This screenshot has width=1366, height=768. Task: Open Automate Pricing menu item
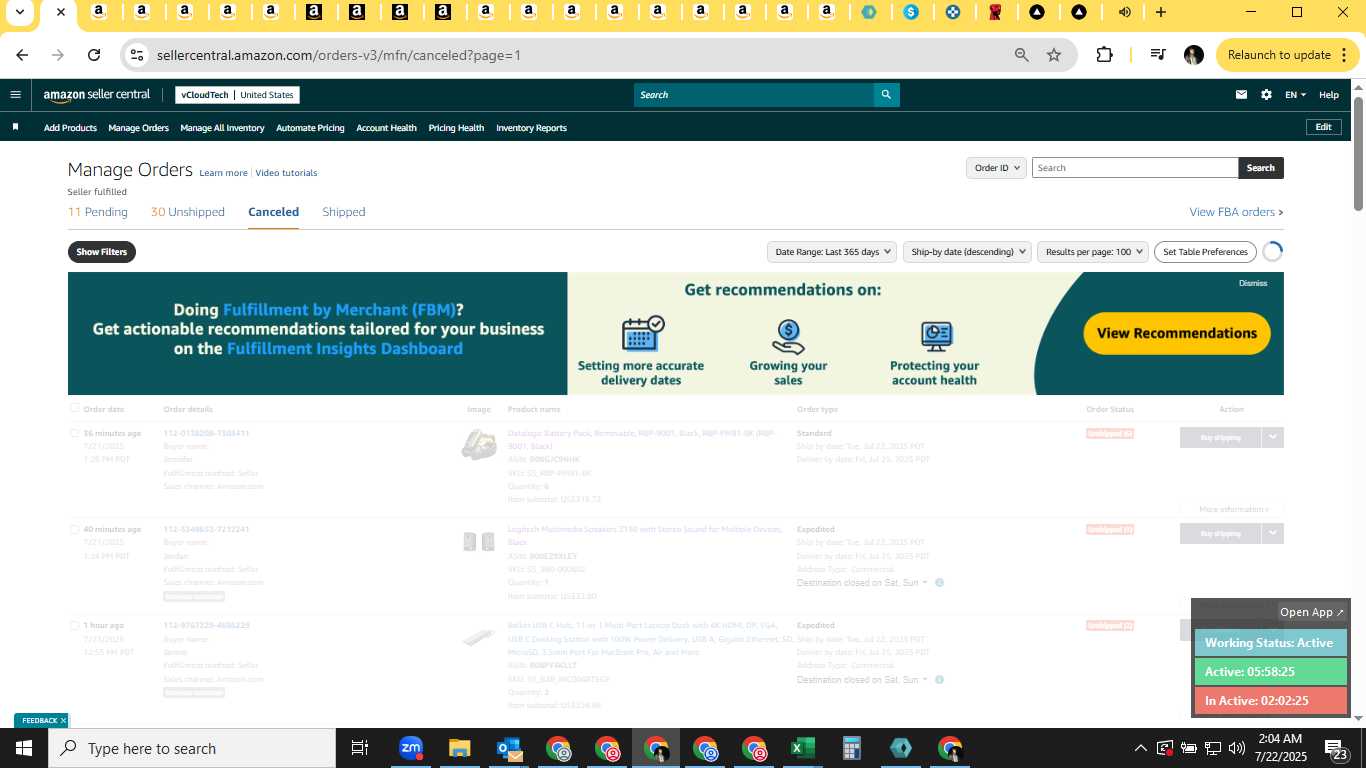coord(310,128)
